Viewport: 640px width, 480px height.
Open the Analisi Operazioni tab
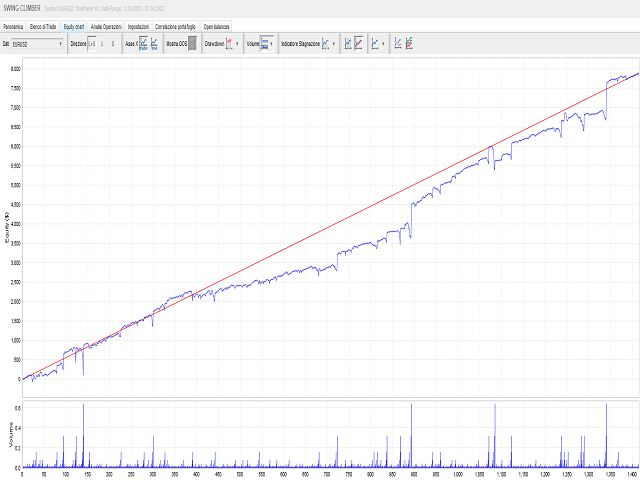pos(106,27)
